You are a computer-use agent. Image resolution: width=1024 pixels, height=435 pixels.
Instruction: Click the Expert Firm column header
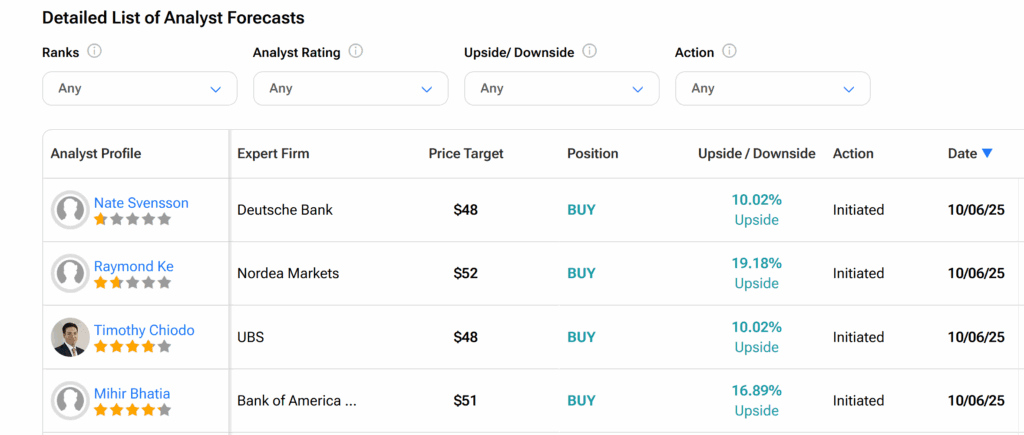(x=273, y=153)
